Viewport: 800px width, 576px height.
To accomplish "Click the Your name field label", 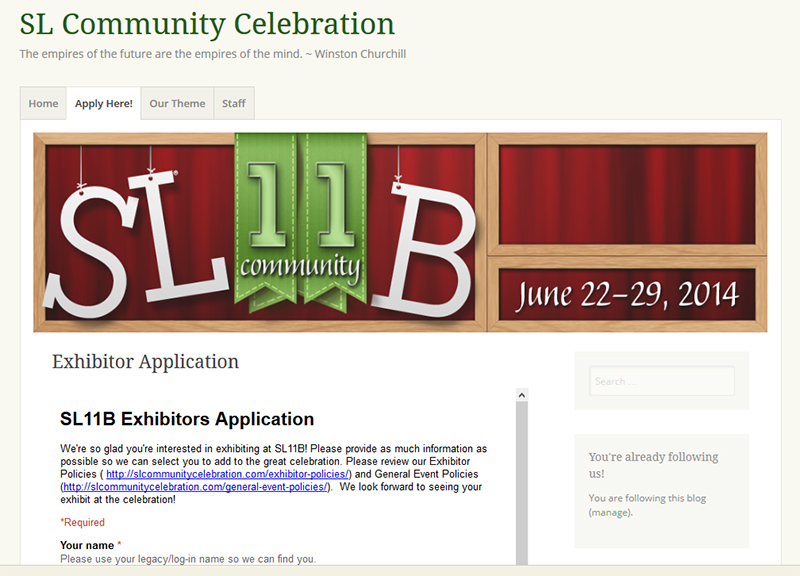I will point(87,545).
